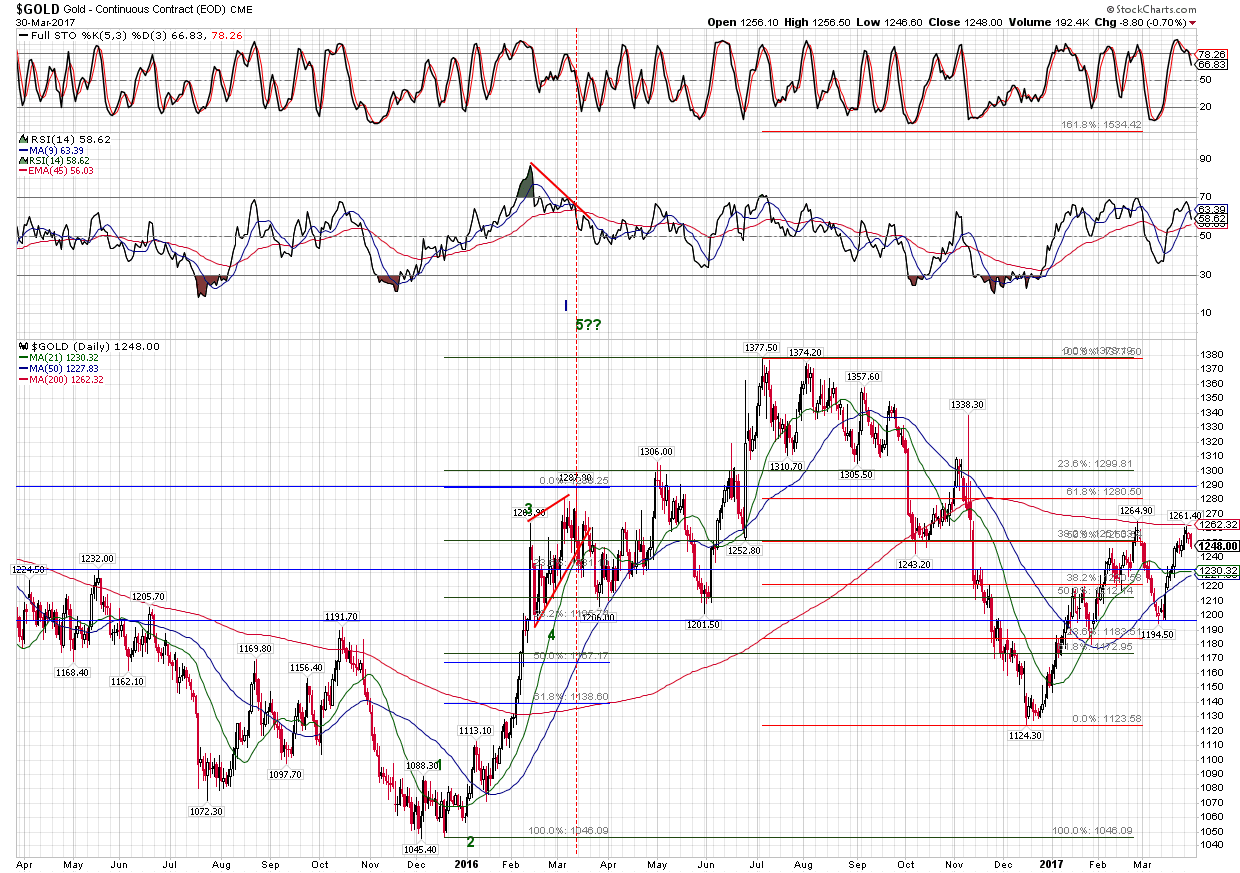Click the red EMA(45) legend line marker
Screen dimensions: 1240x873
click(24, 171)
